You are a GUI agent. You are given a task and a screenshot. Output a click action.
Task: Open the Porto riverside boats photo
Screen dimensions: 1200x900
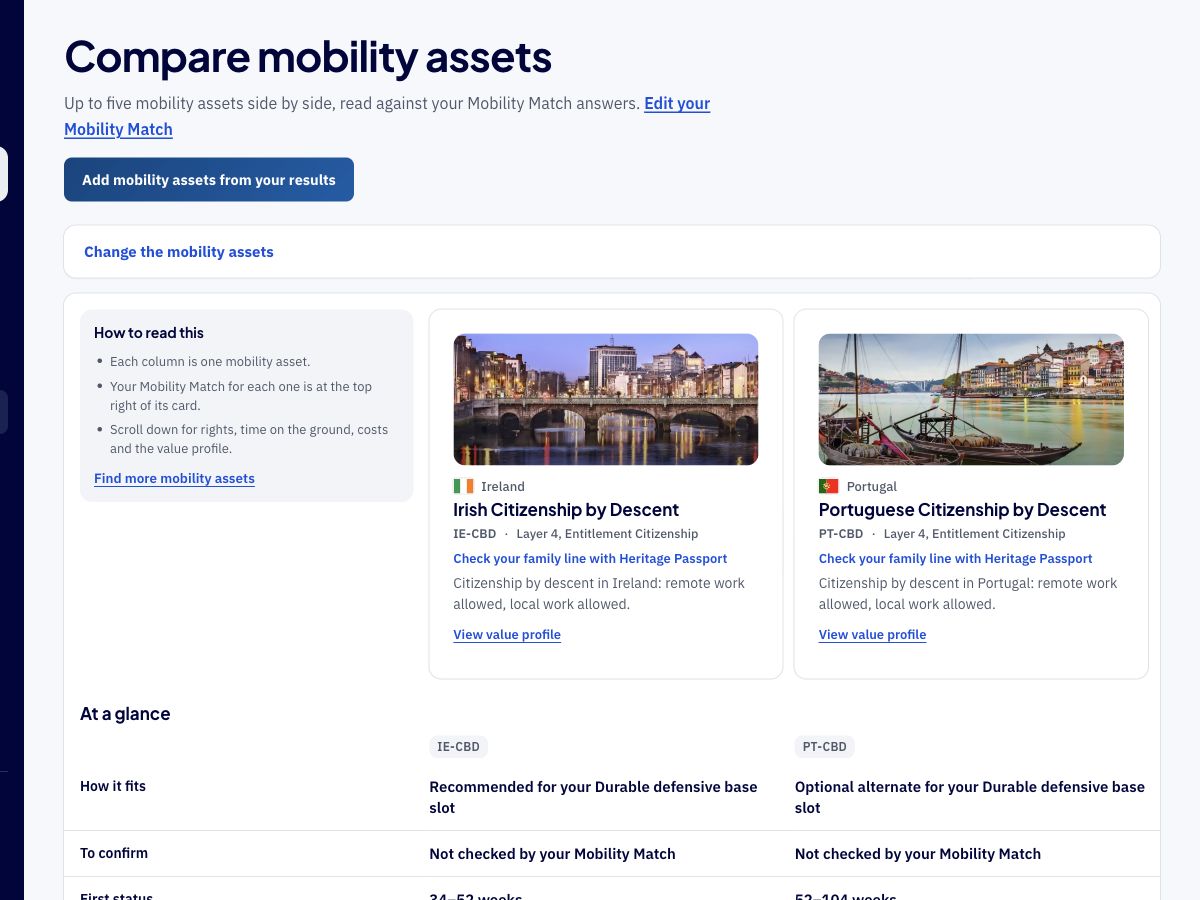[971, 399]
